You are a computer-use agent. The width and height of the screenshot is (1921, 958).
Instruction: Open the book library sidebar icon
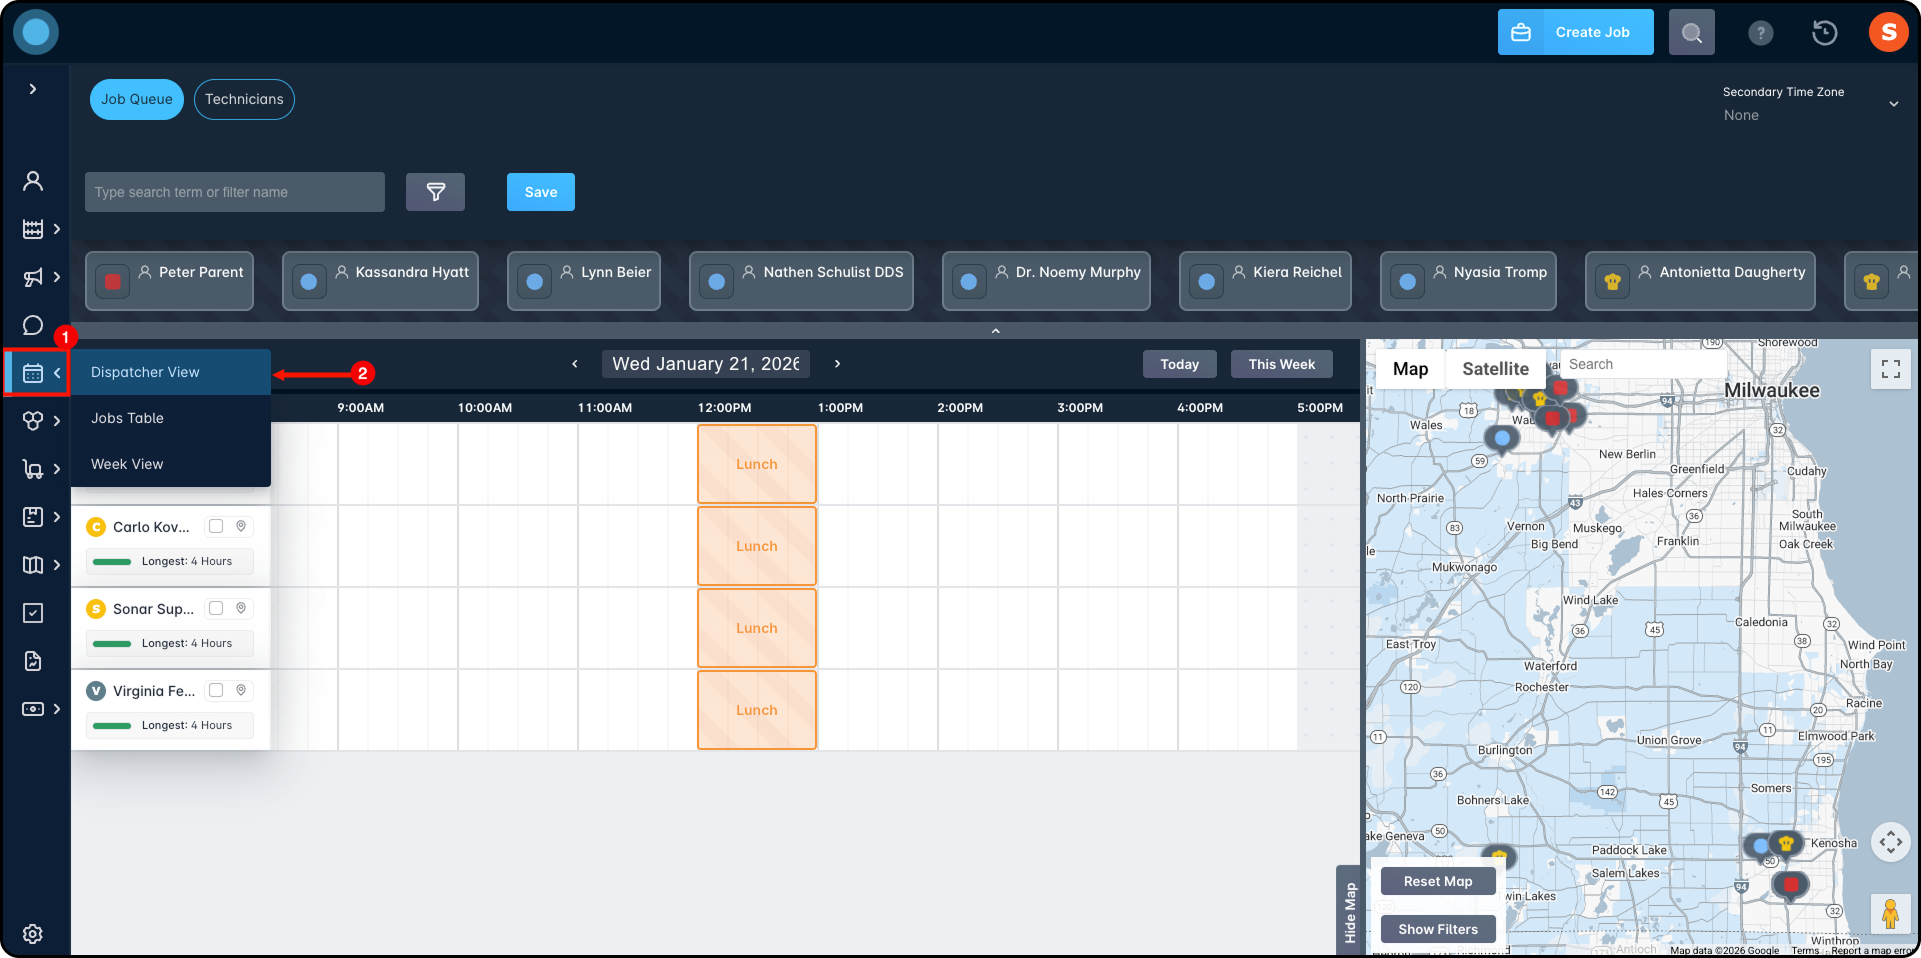[33, 565]
